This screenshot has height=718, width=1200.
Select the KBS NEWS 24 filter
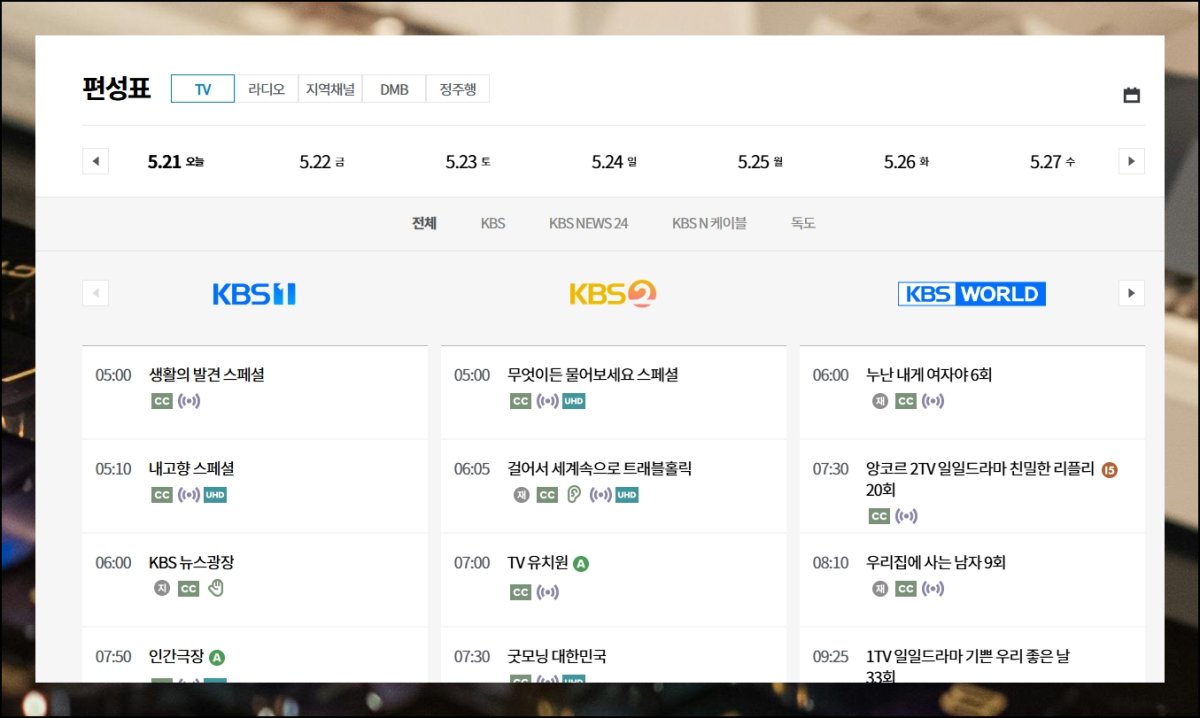588,223
